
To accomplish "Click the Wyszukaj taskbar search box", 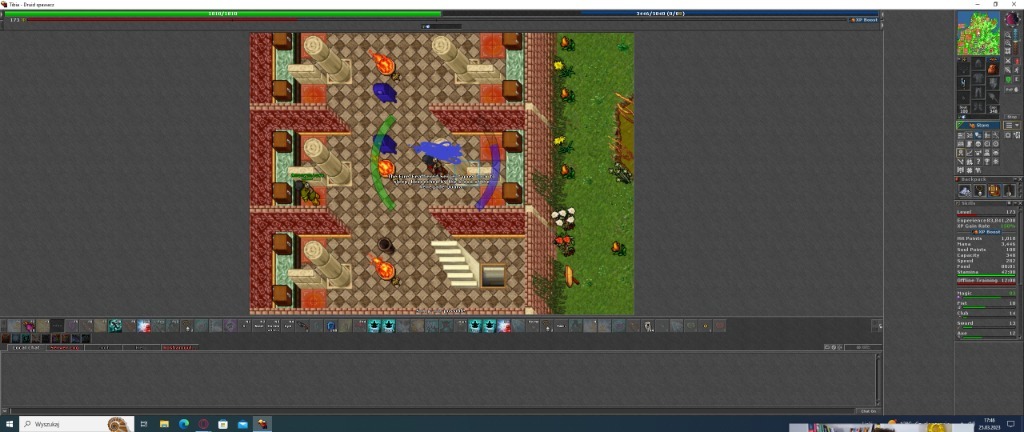I will (77, 424).
